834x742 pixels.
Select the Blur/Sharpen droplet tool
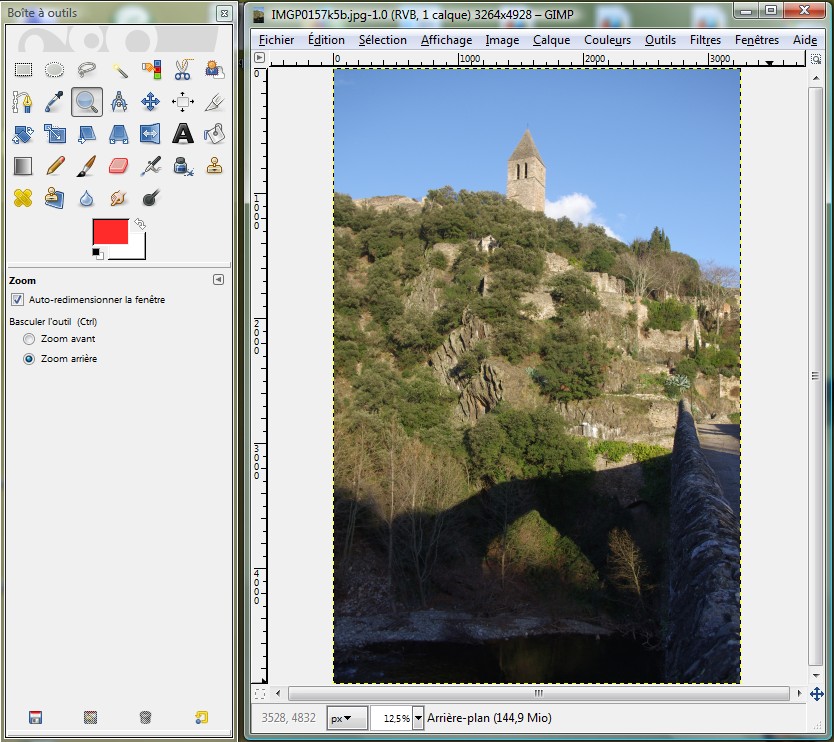pos(86,198)
